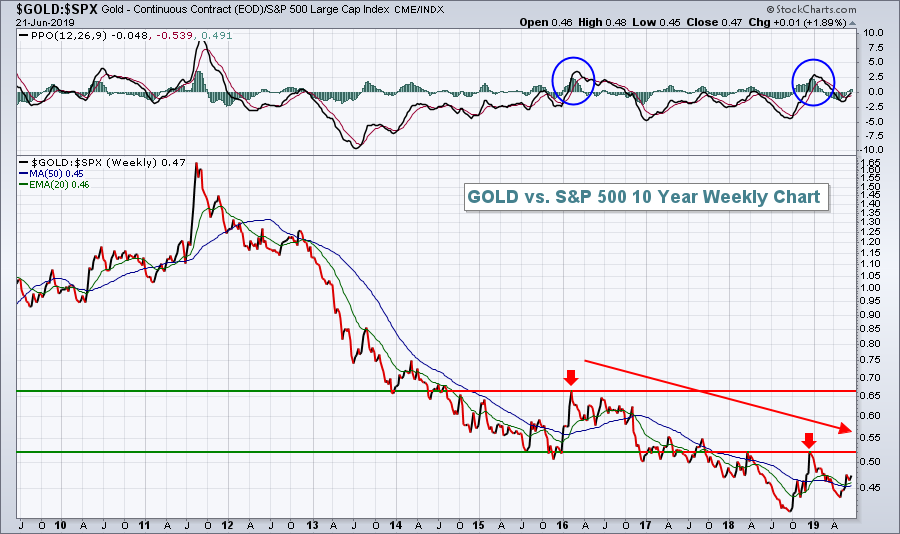Click the year 12 label on time axis
Image resolution: width=900 pixels, height=534 pixels.
[227, 525]
